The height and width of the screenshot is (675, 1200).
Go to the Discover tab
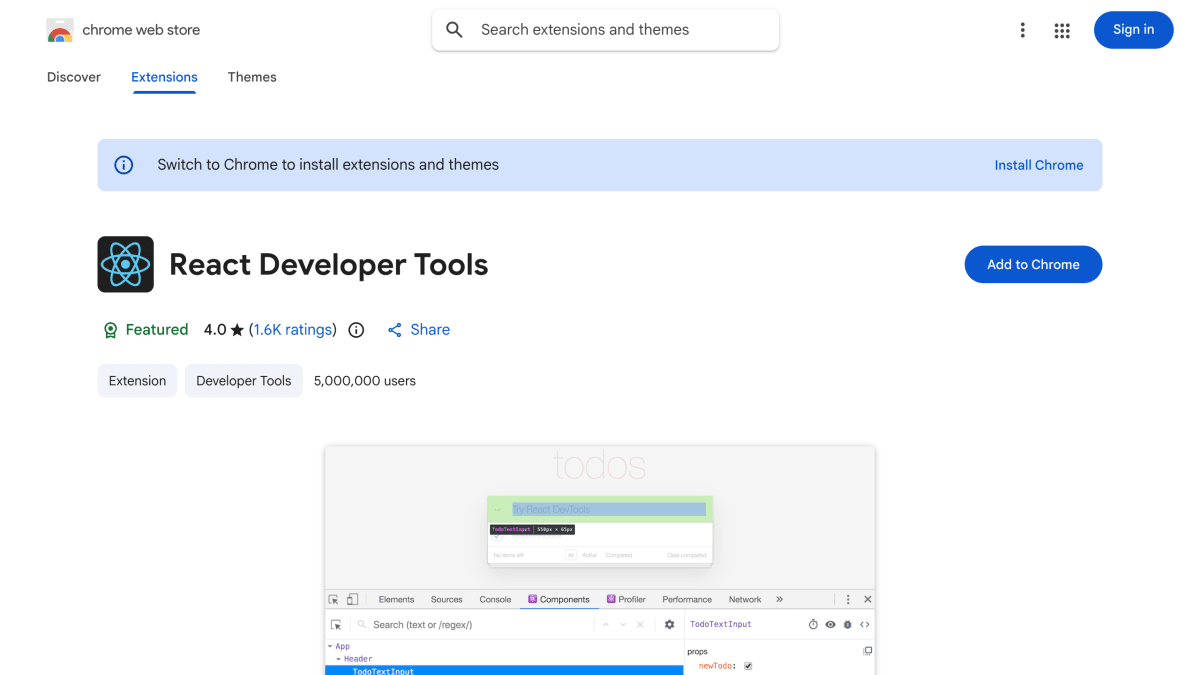[74, 77]
